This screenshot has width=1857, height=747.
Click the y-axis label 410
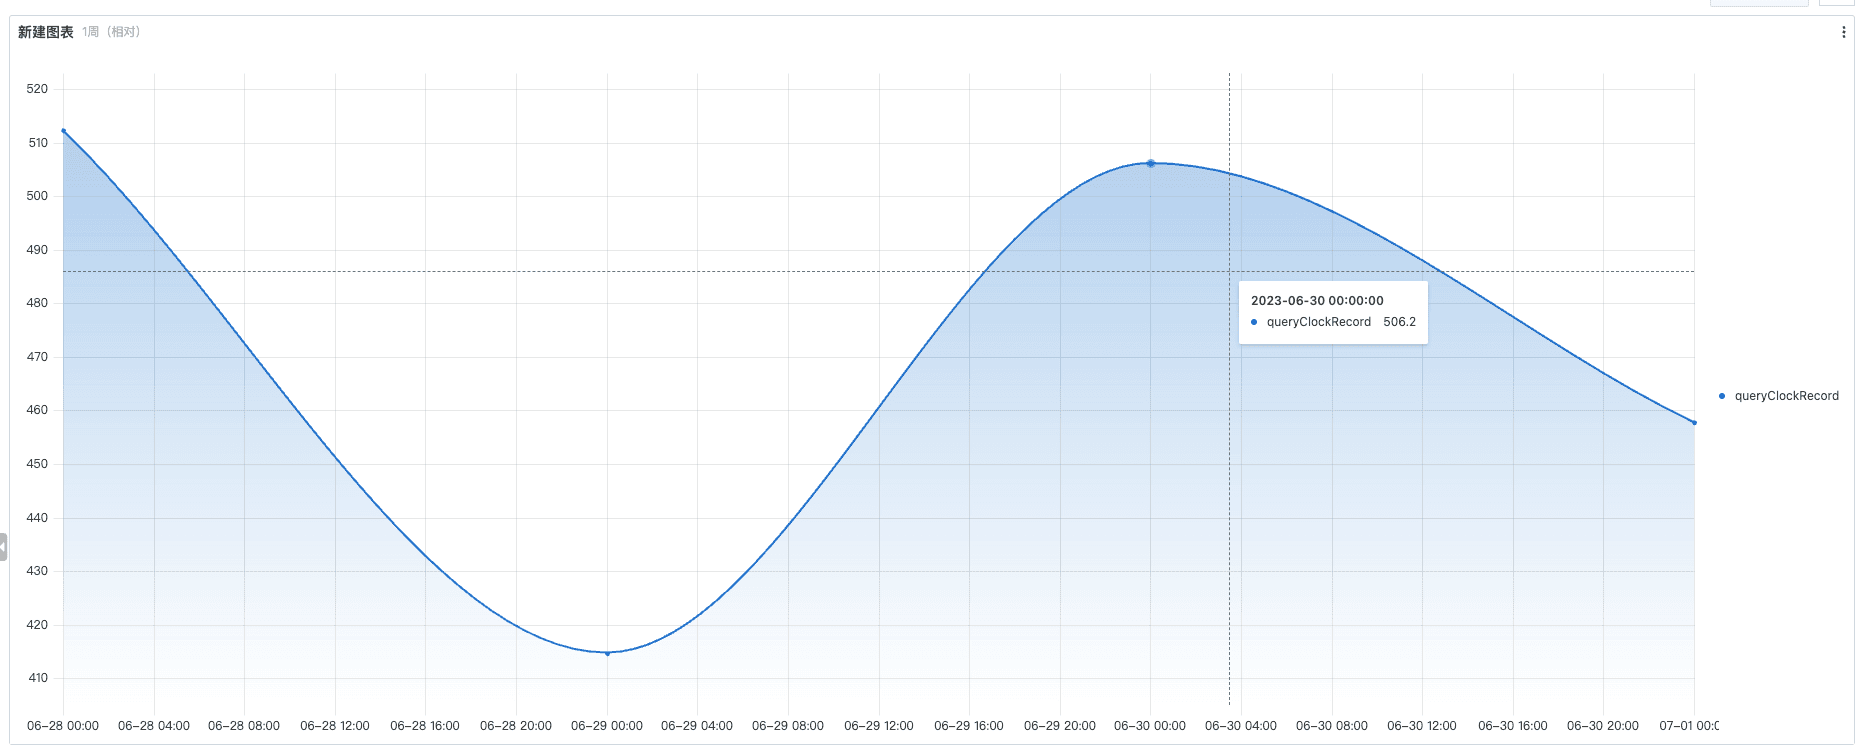click(37, 678)
